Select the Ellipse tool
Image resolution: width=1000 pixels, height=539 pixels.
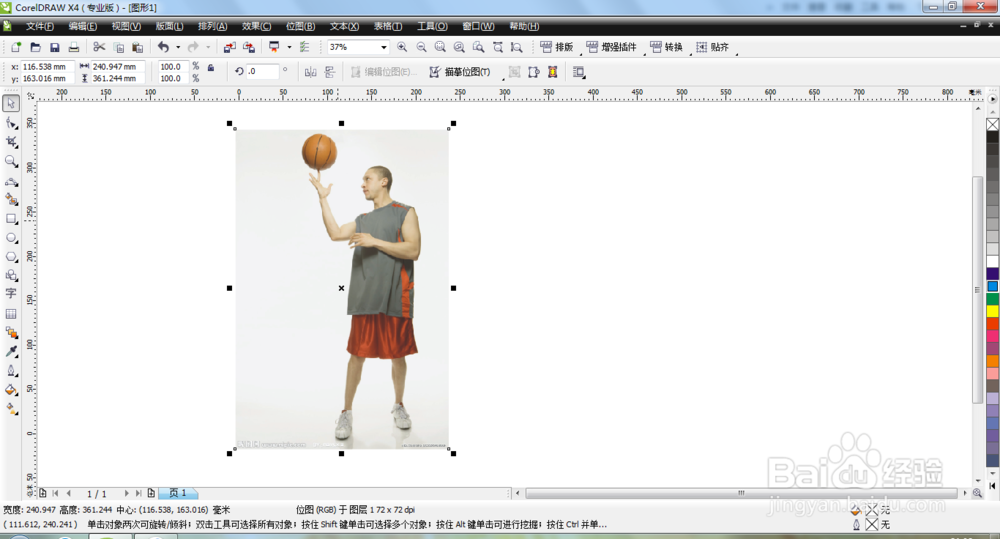[x=11, y=238]
